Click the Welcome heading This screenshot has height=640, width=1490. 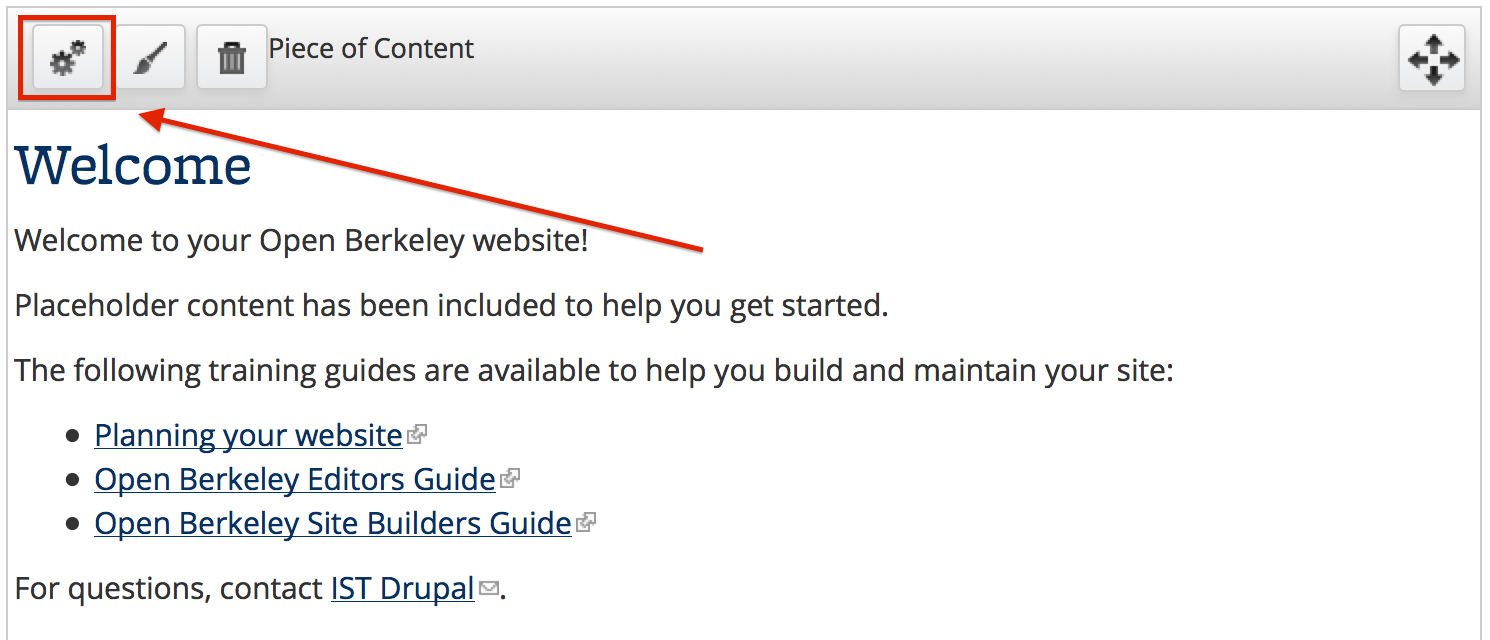[133, 166]
